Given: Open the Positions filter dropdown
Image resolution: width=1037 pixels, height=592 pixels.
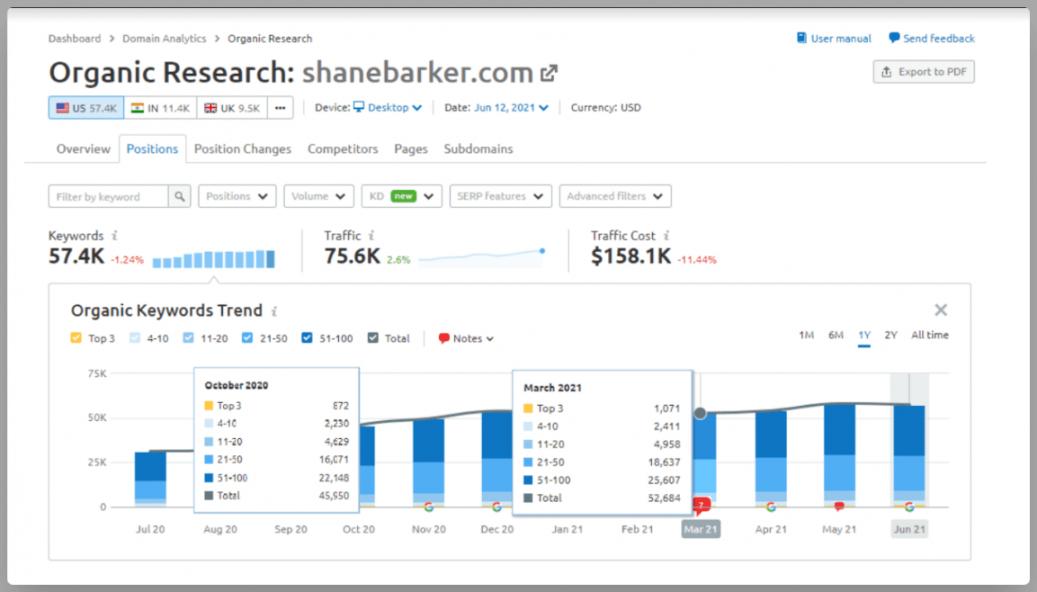Looking at the screenshot, I should click(237, 196).
